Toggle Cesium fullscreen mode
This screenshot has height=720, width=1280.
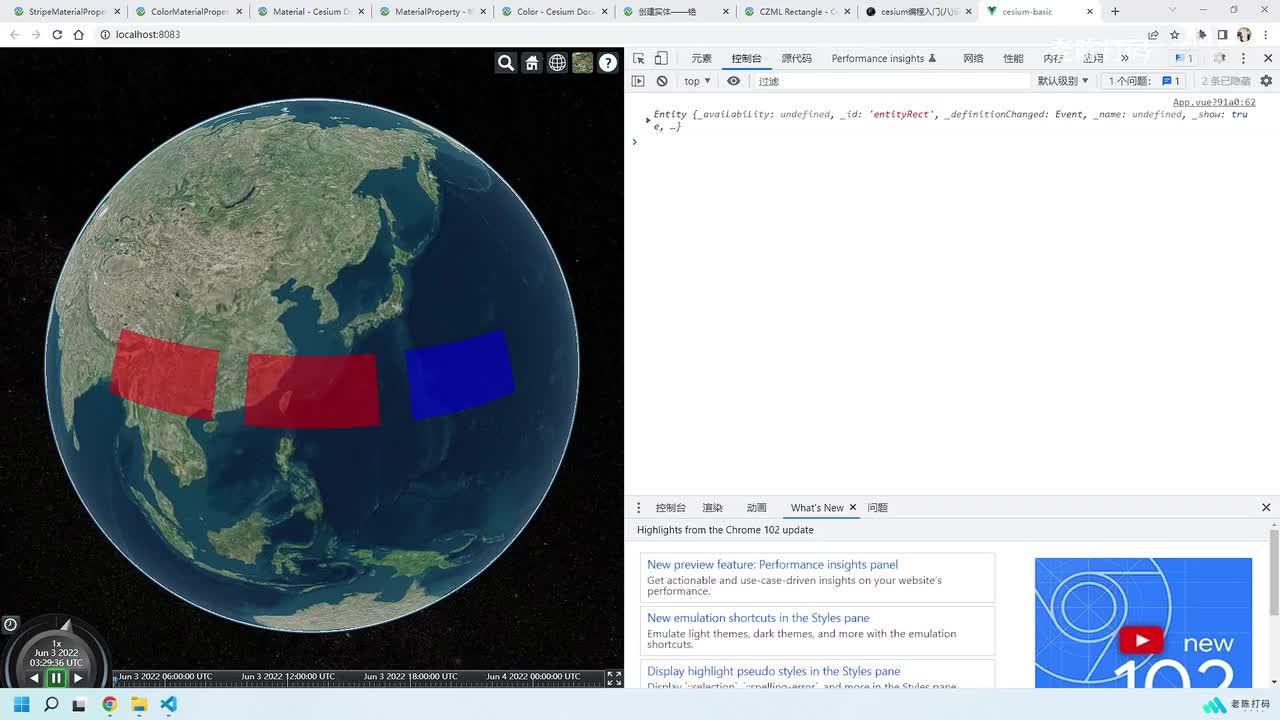coord(614,678)
